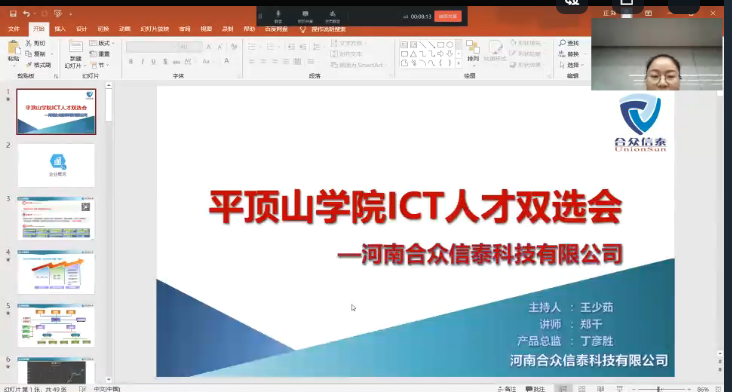Select the oval shape in shapes gallery
The image size is (732, 392).
click(x=450, y=44)
